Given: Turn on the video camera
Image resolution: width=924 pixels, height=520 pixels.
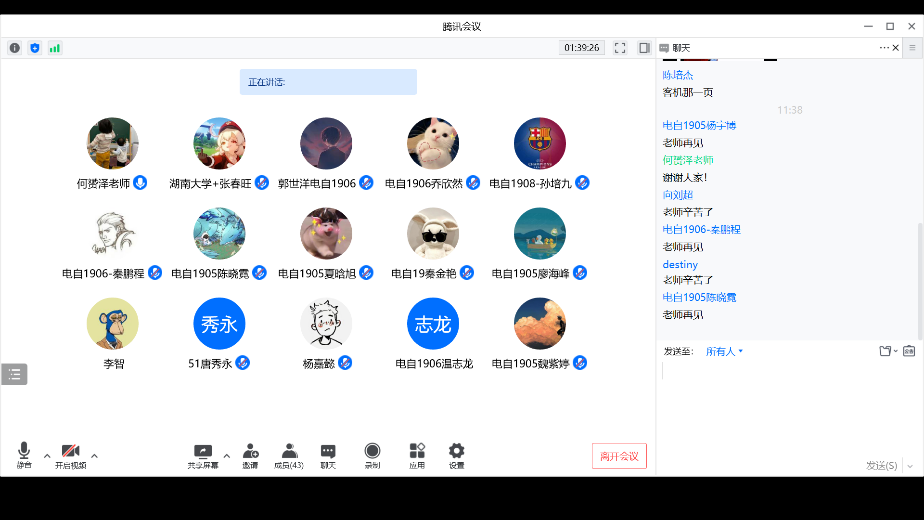Looking at the screenshot, I should pos(71,455).
